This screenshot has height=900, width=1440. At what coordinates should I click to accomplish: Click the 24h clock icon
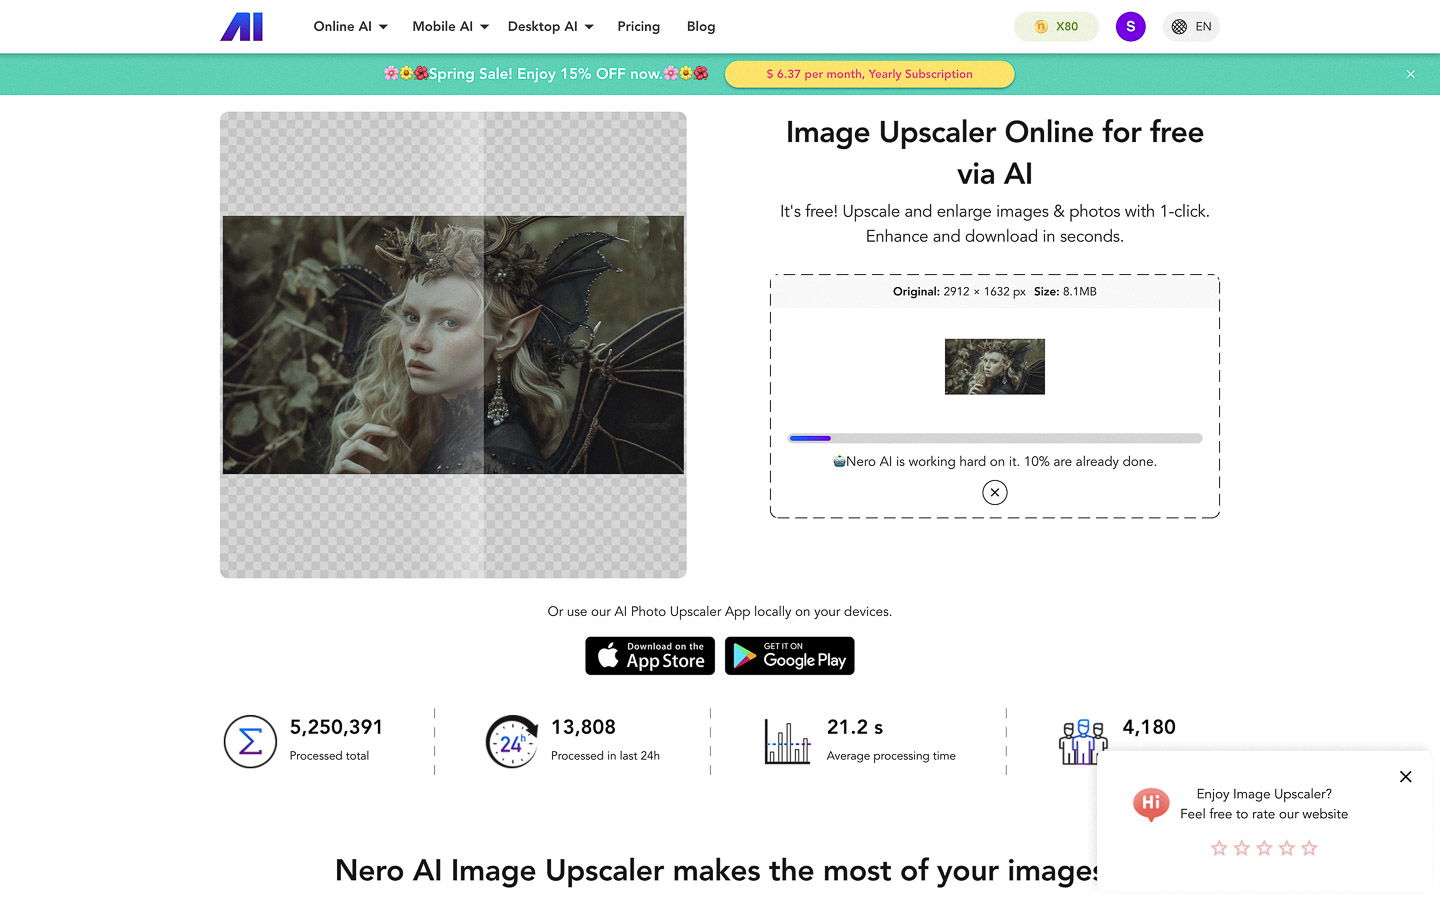[x=512, y=741]
